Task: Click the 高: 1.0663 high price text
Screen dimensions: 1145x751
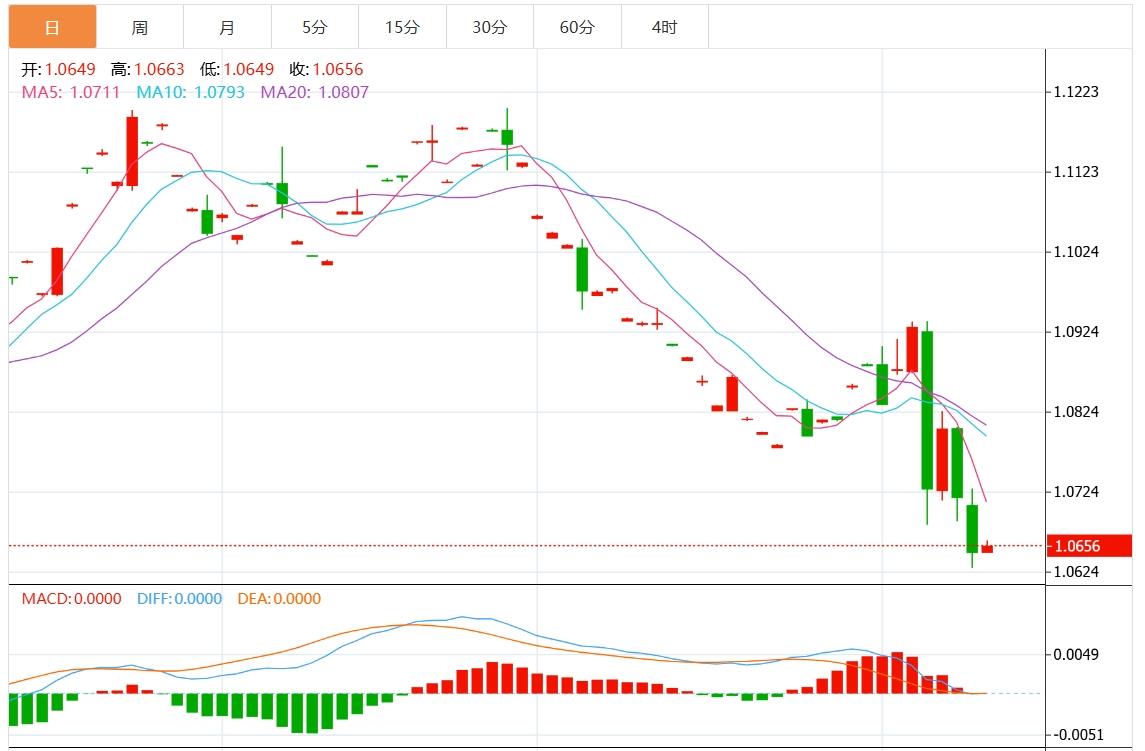Action: click(148, 70)
